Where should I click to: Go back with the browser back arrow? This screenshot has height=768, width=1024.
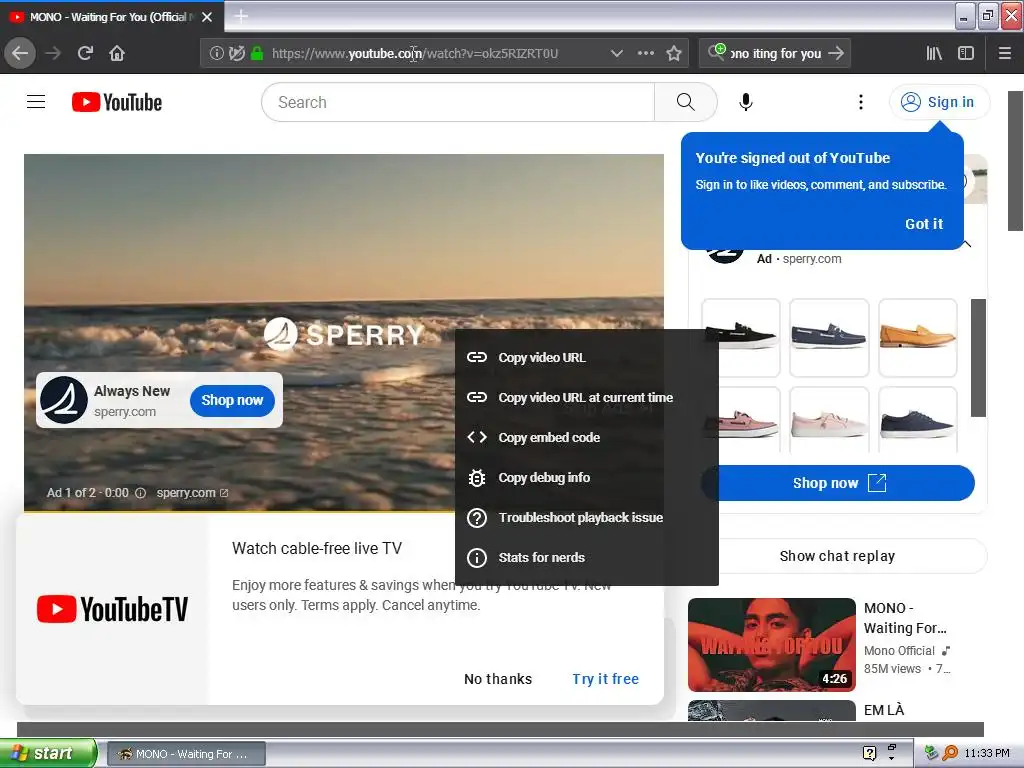(20, 53)
